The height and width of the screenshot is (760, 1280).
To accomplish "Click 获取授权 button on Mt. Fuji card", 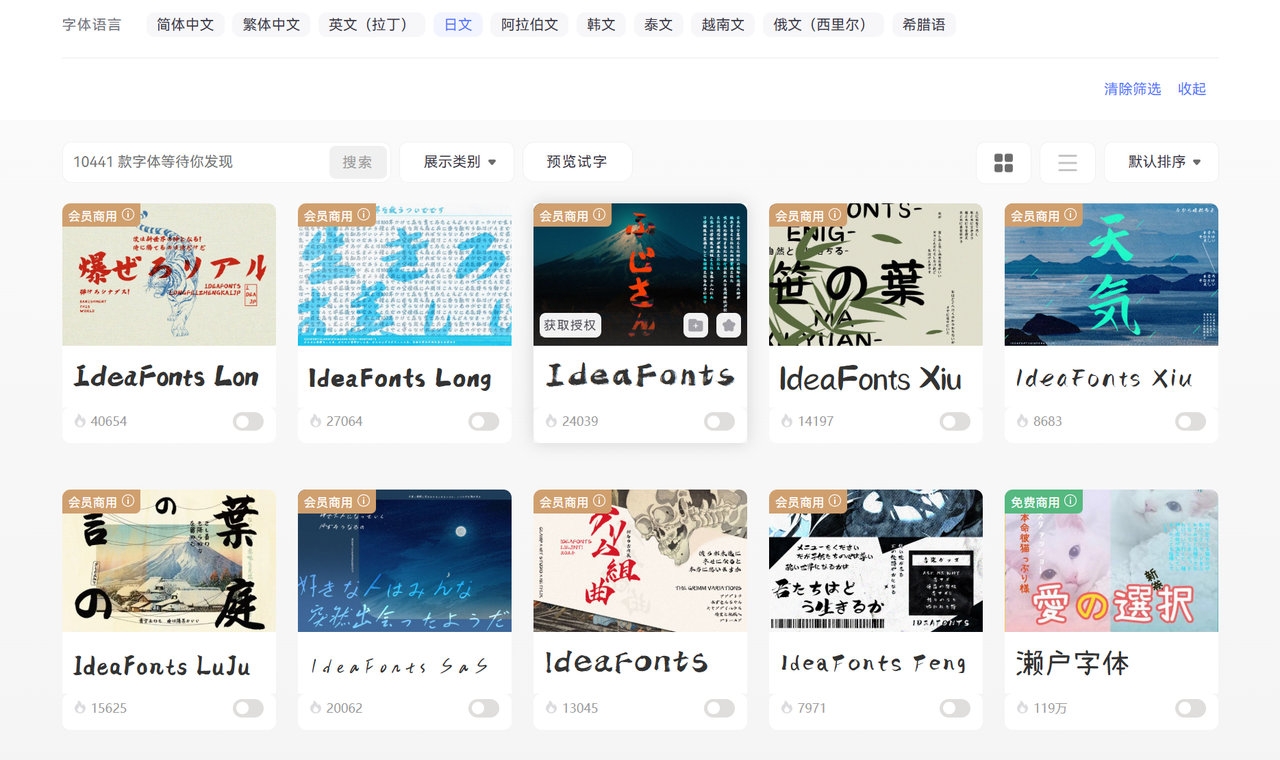I will coord(570,325).
